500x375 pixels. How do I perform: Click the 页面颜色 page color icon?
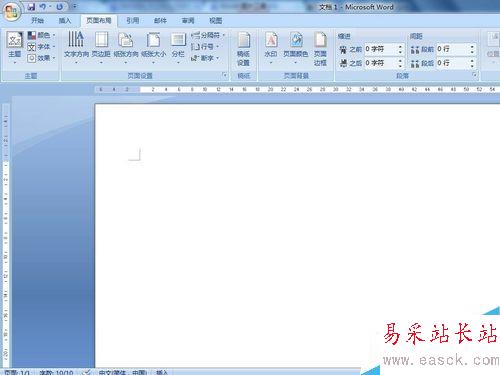tap(296, 47)
